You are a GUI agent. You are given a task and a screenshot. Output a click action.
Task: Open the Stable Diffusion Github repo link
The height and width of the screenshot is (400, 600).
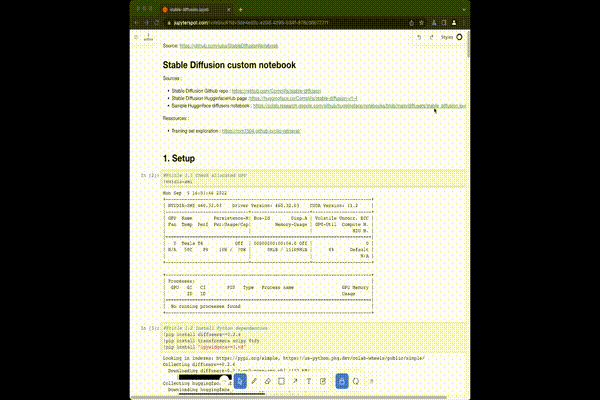(x=276, y=91)
